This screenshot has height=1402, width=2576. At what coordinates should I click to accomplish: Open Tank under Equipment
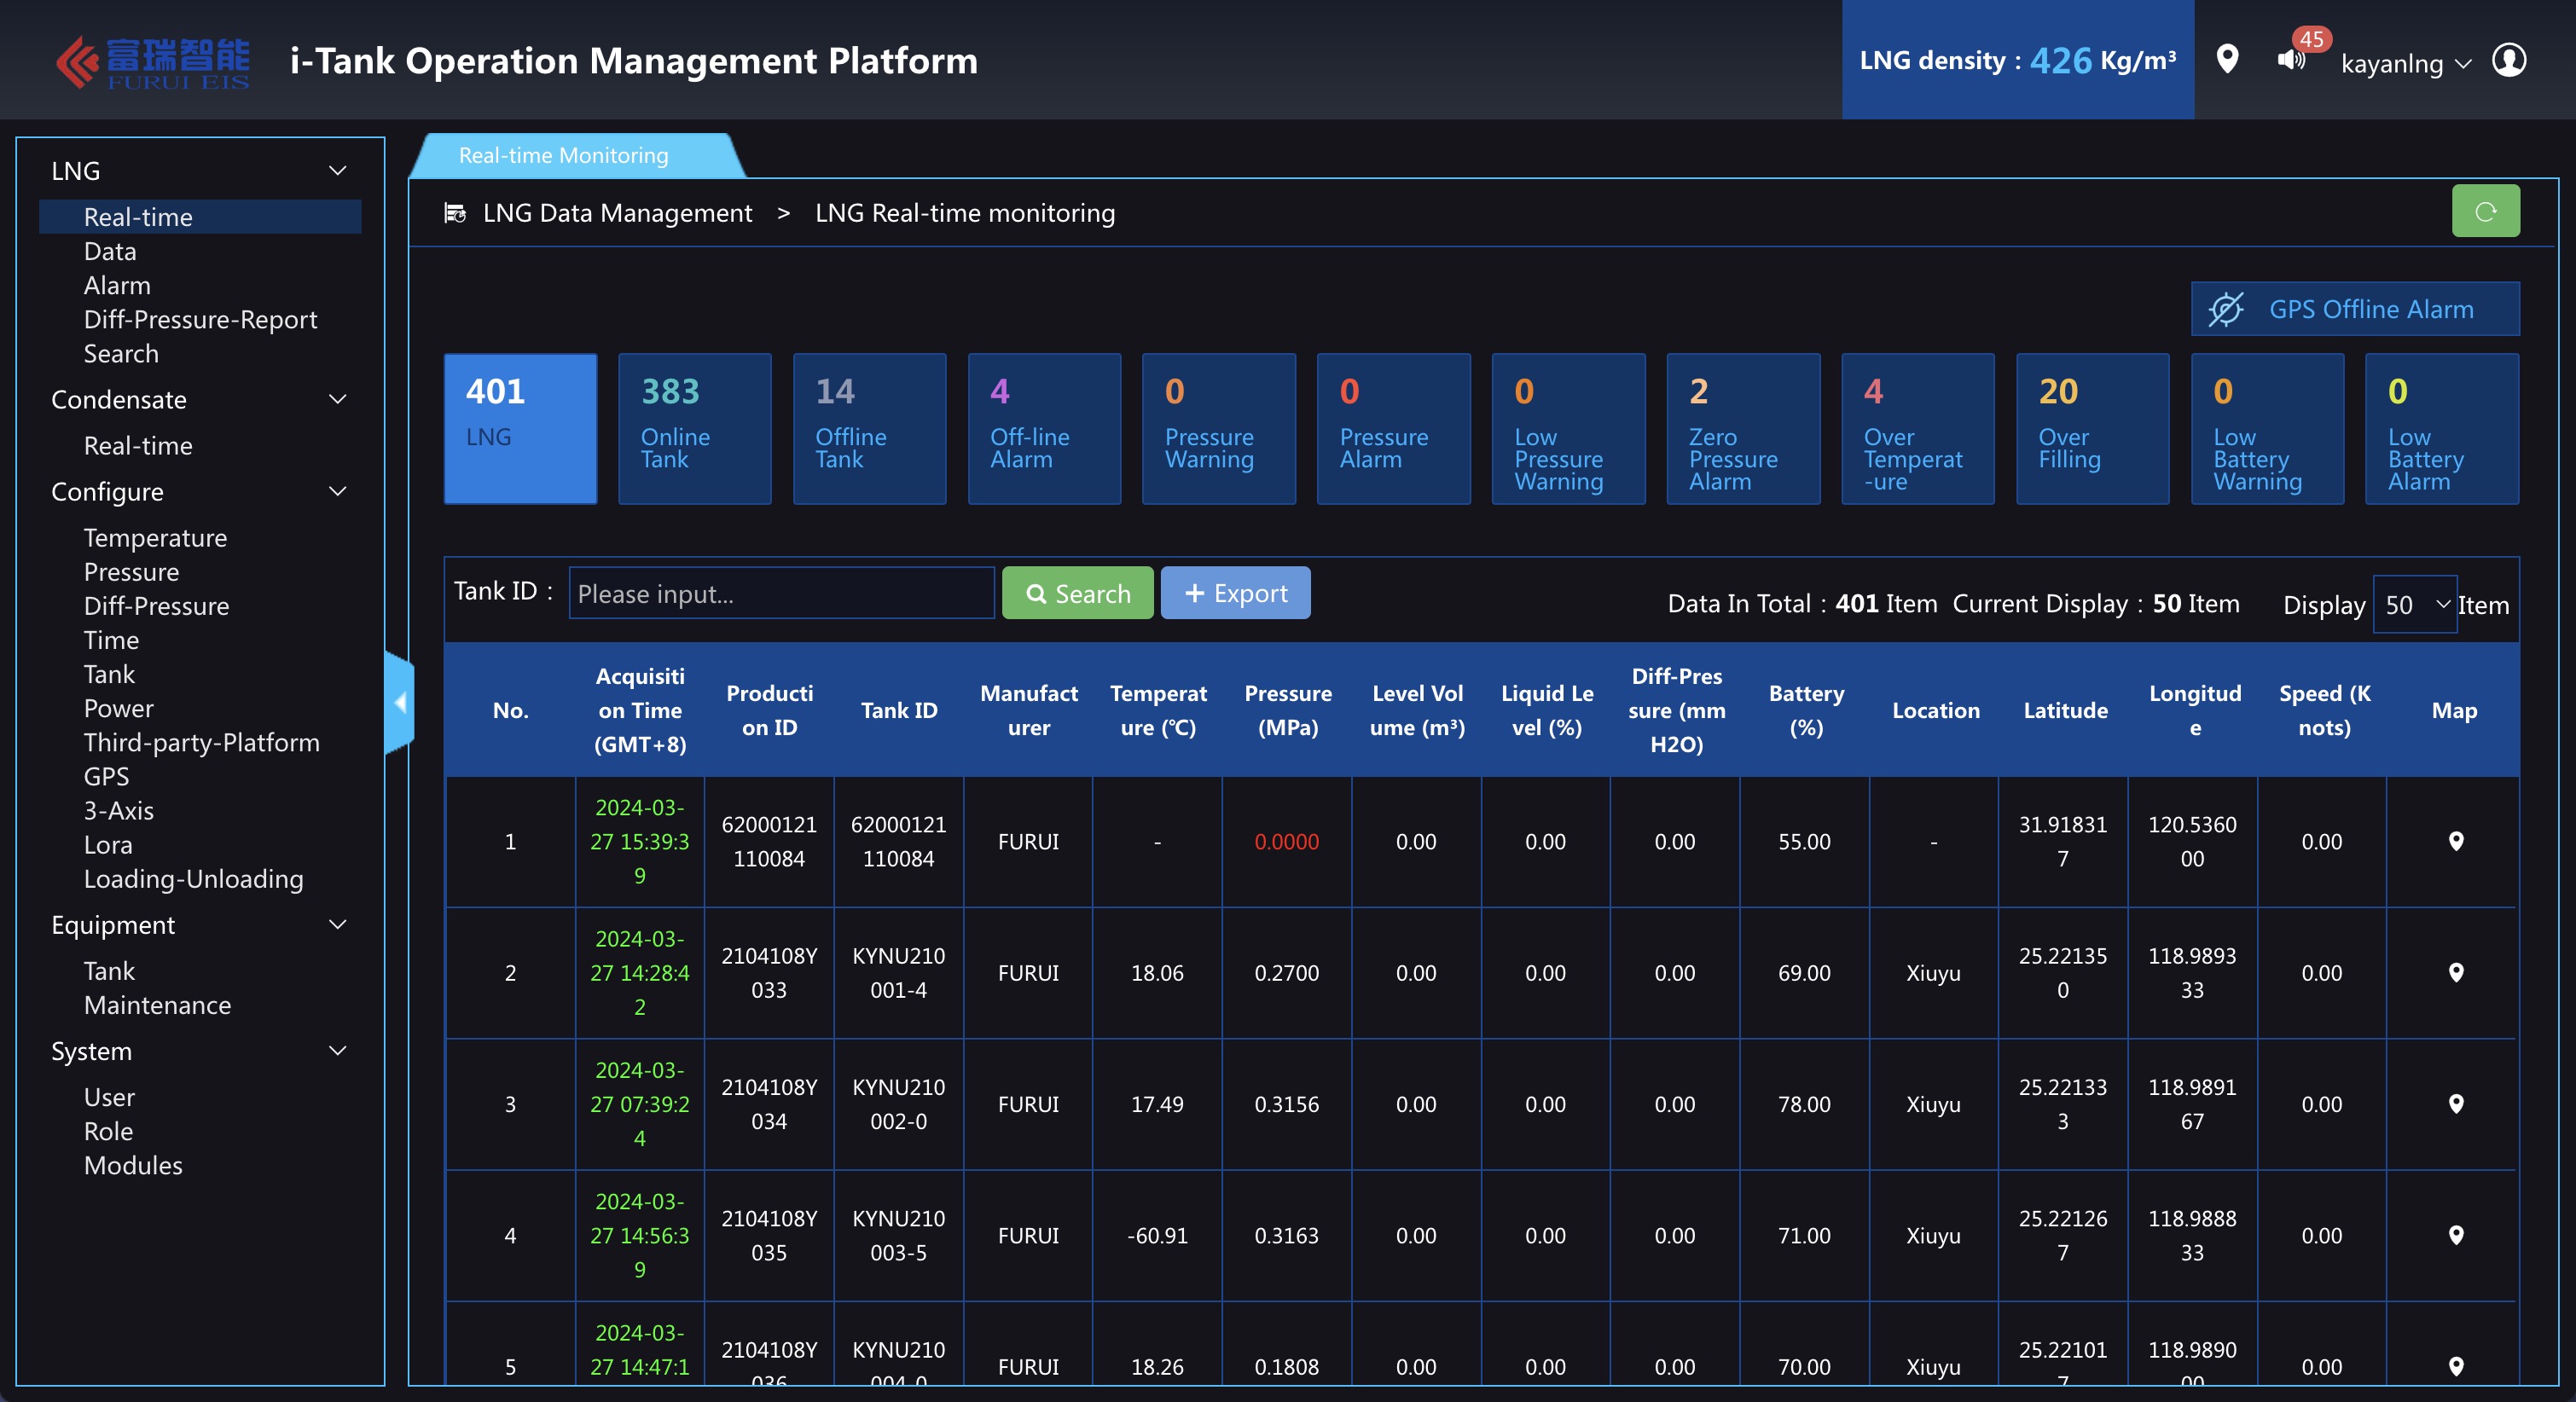tap(109, 970)
